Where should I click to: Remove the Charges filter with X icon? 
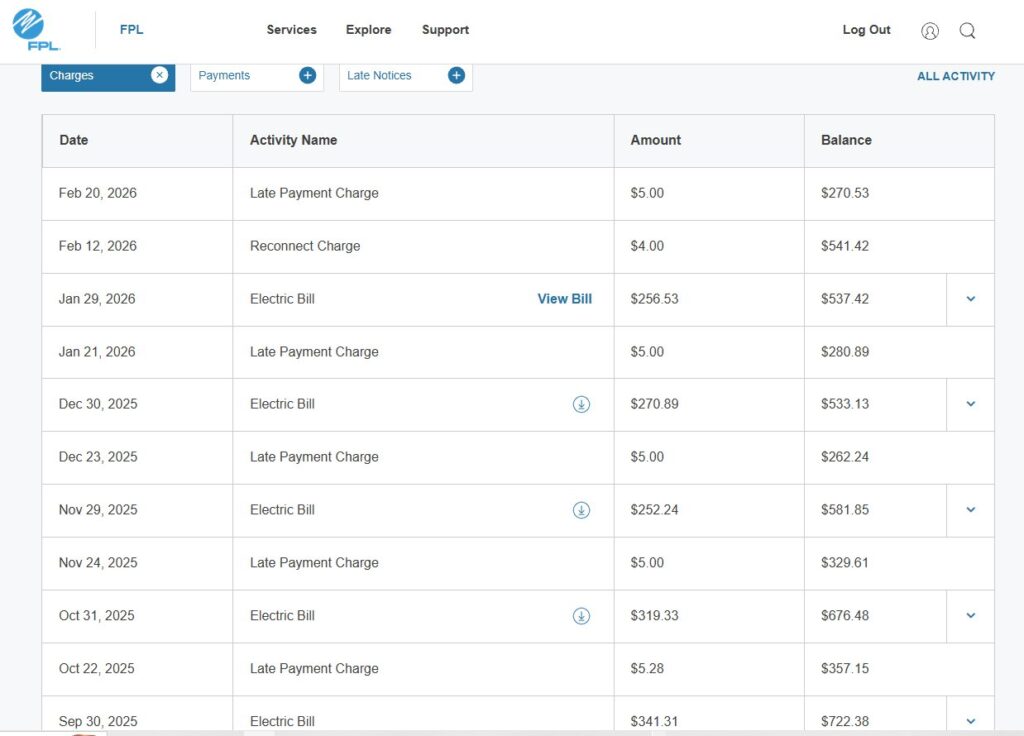click(159, 75)
